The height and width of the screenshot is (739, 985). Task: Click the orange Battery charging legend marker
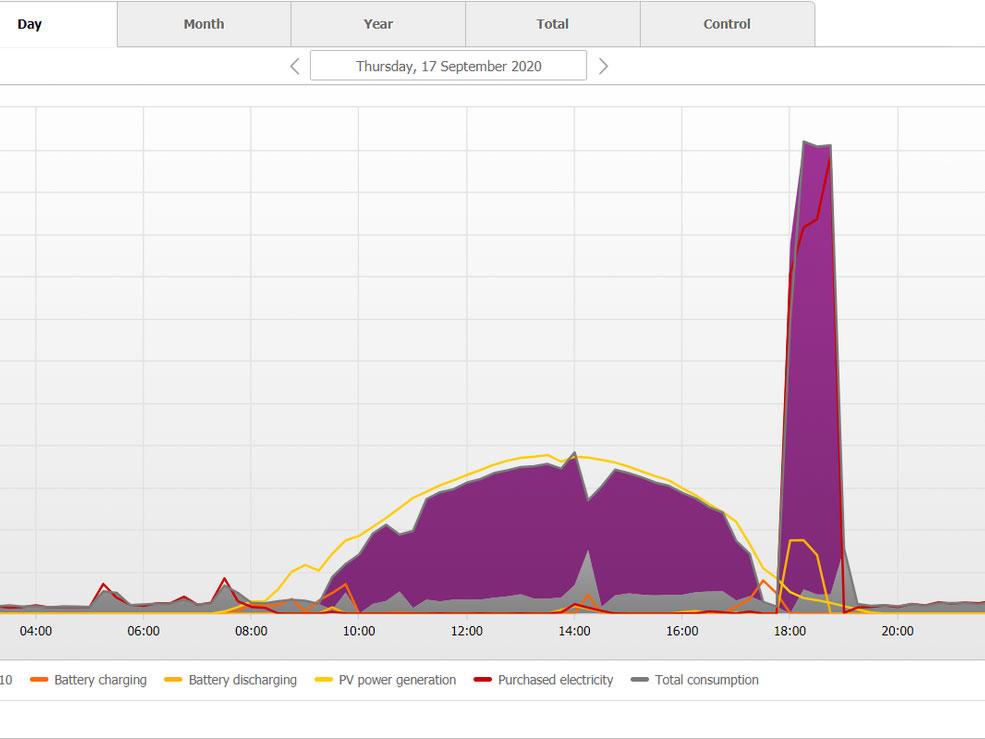coord(40,680)
